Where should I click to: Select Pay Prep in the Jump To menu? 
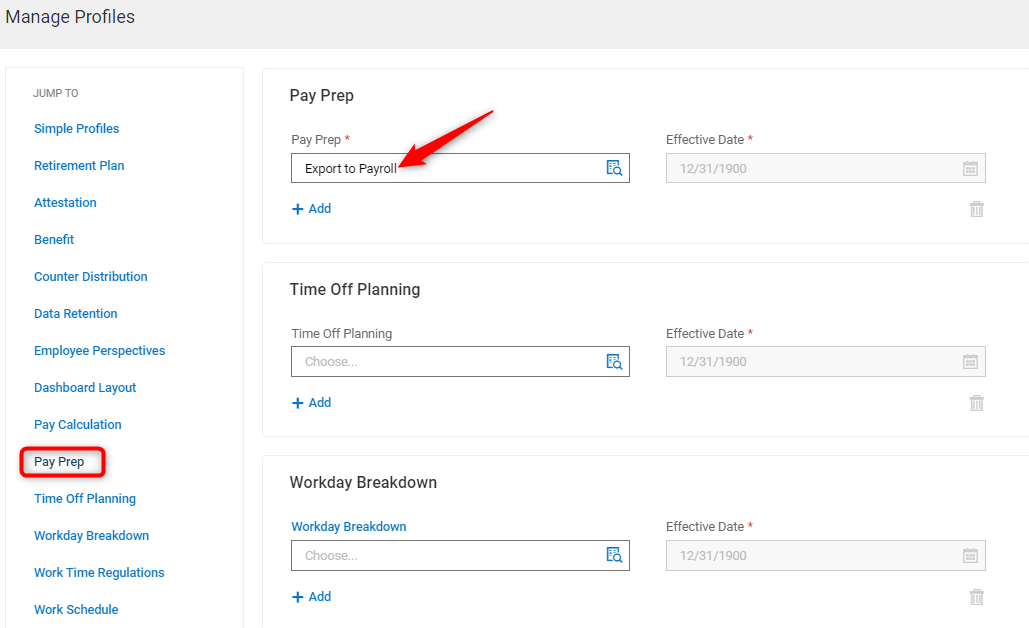[61, 461]
